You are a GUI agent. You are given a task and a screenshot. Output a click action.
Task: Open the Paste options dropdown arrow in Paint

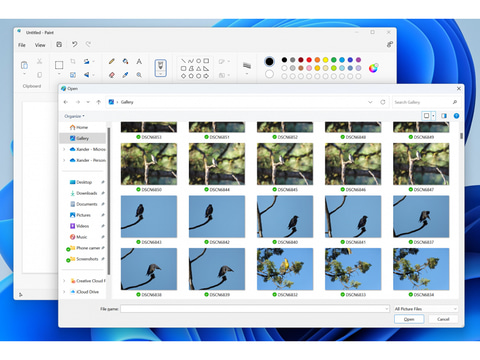click(24, 74)
